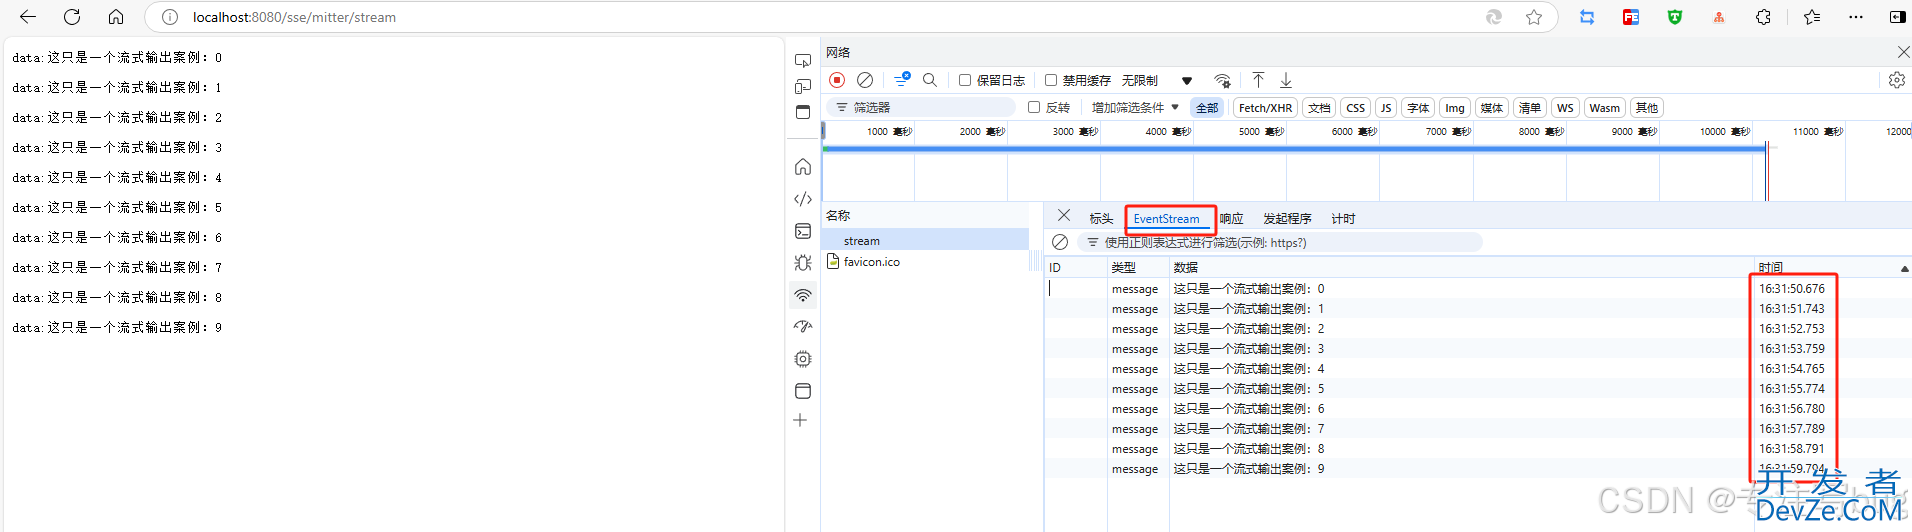This screenshot has width=1912, height=532.
Task: Click import HAR upload arrow
Action: (1258, 80)
